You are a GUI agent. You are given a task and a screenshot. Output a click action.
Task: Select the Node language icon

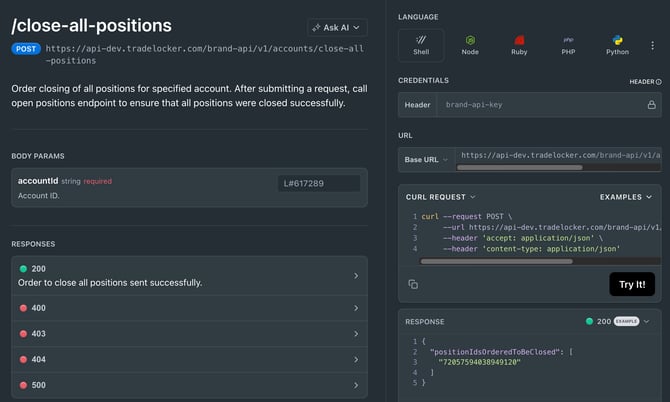[x=470, y=45]
